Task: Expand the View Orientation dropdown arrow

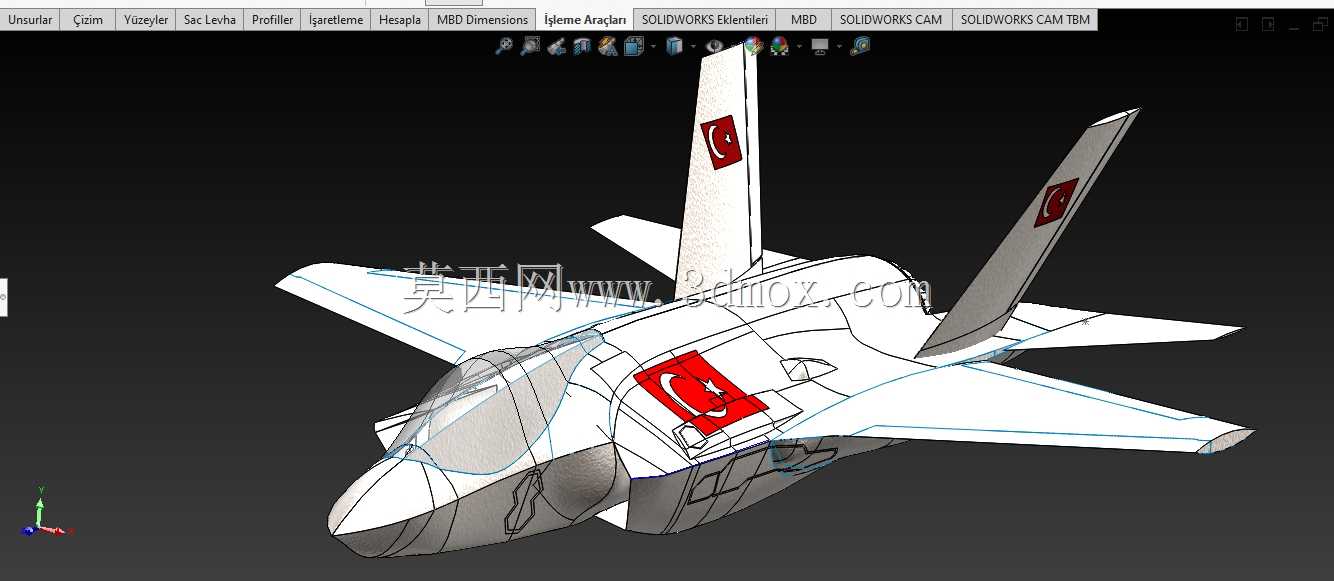Action: (x=653, y=46)
